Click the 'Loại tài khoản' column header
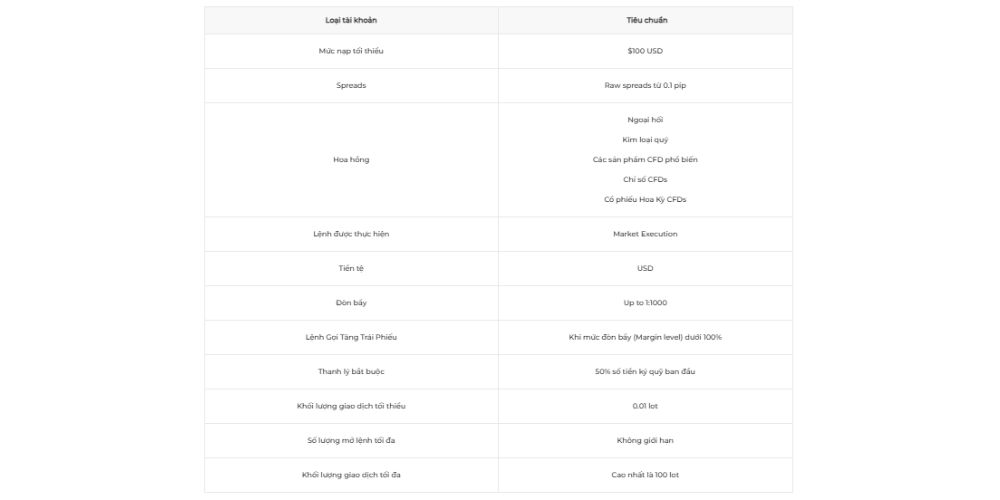This screenshot has height=500, width=1000. click(351, 20)
